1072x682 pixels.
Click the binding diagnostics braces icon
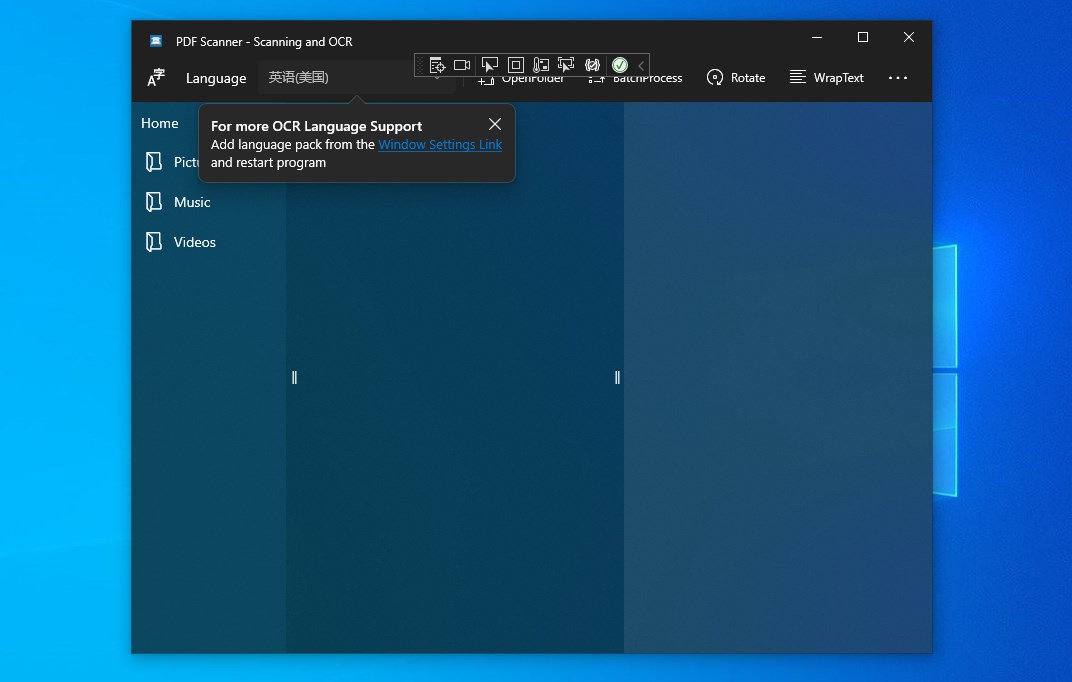(592, 65)
